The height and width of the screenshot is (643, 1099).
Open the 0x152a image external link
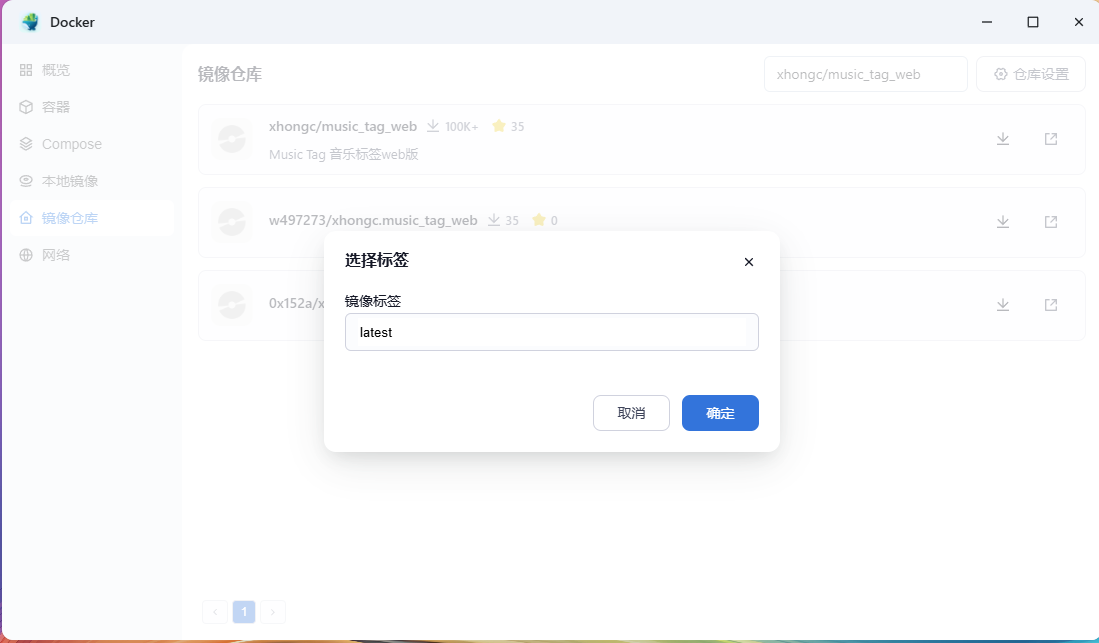(x=1051, y=304)
